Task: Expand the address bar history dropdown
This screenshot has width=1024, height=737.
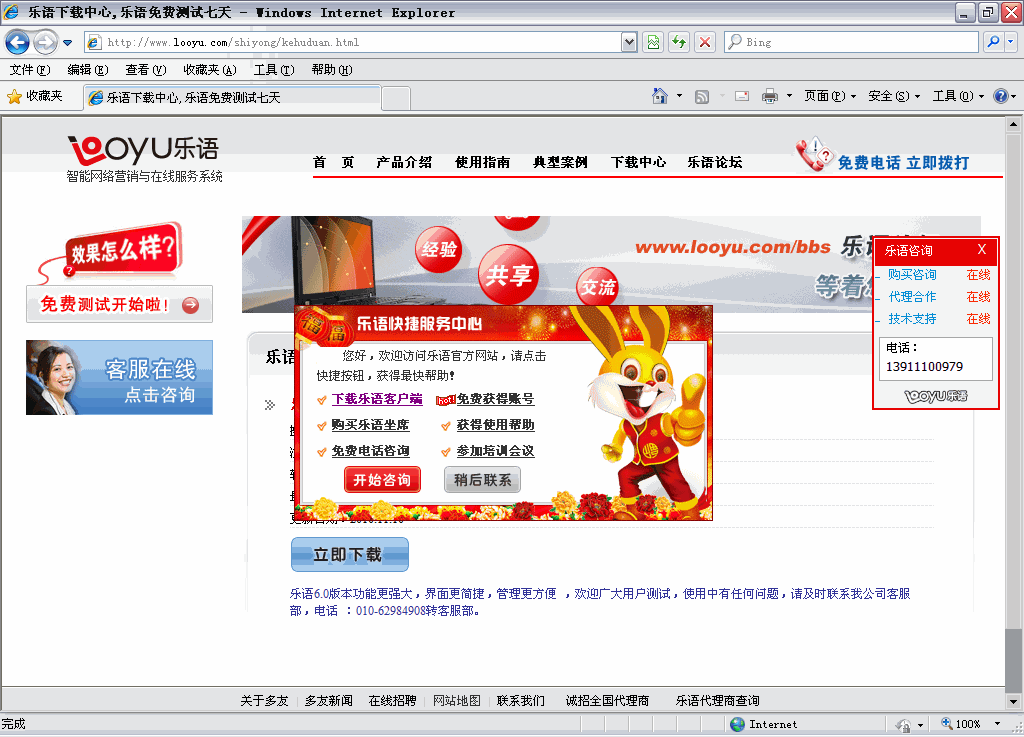Action: tap(629, 42)
